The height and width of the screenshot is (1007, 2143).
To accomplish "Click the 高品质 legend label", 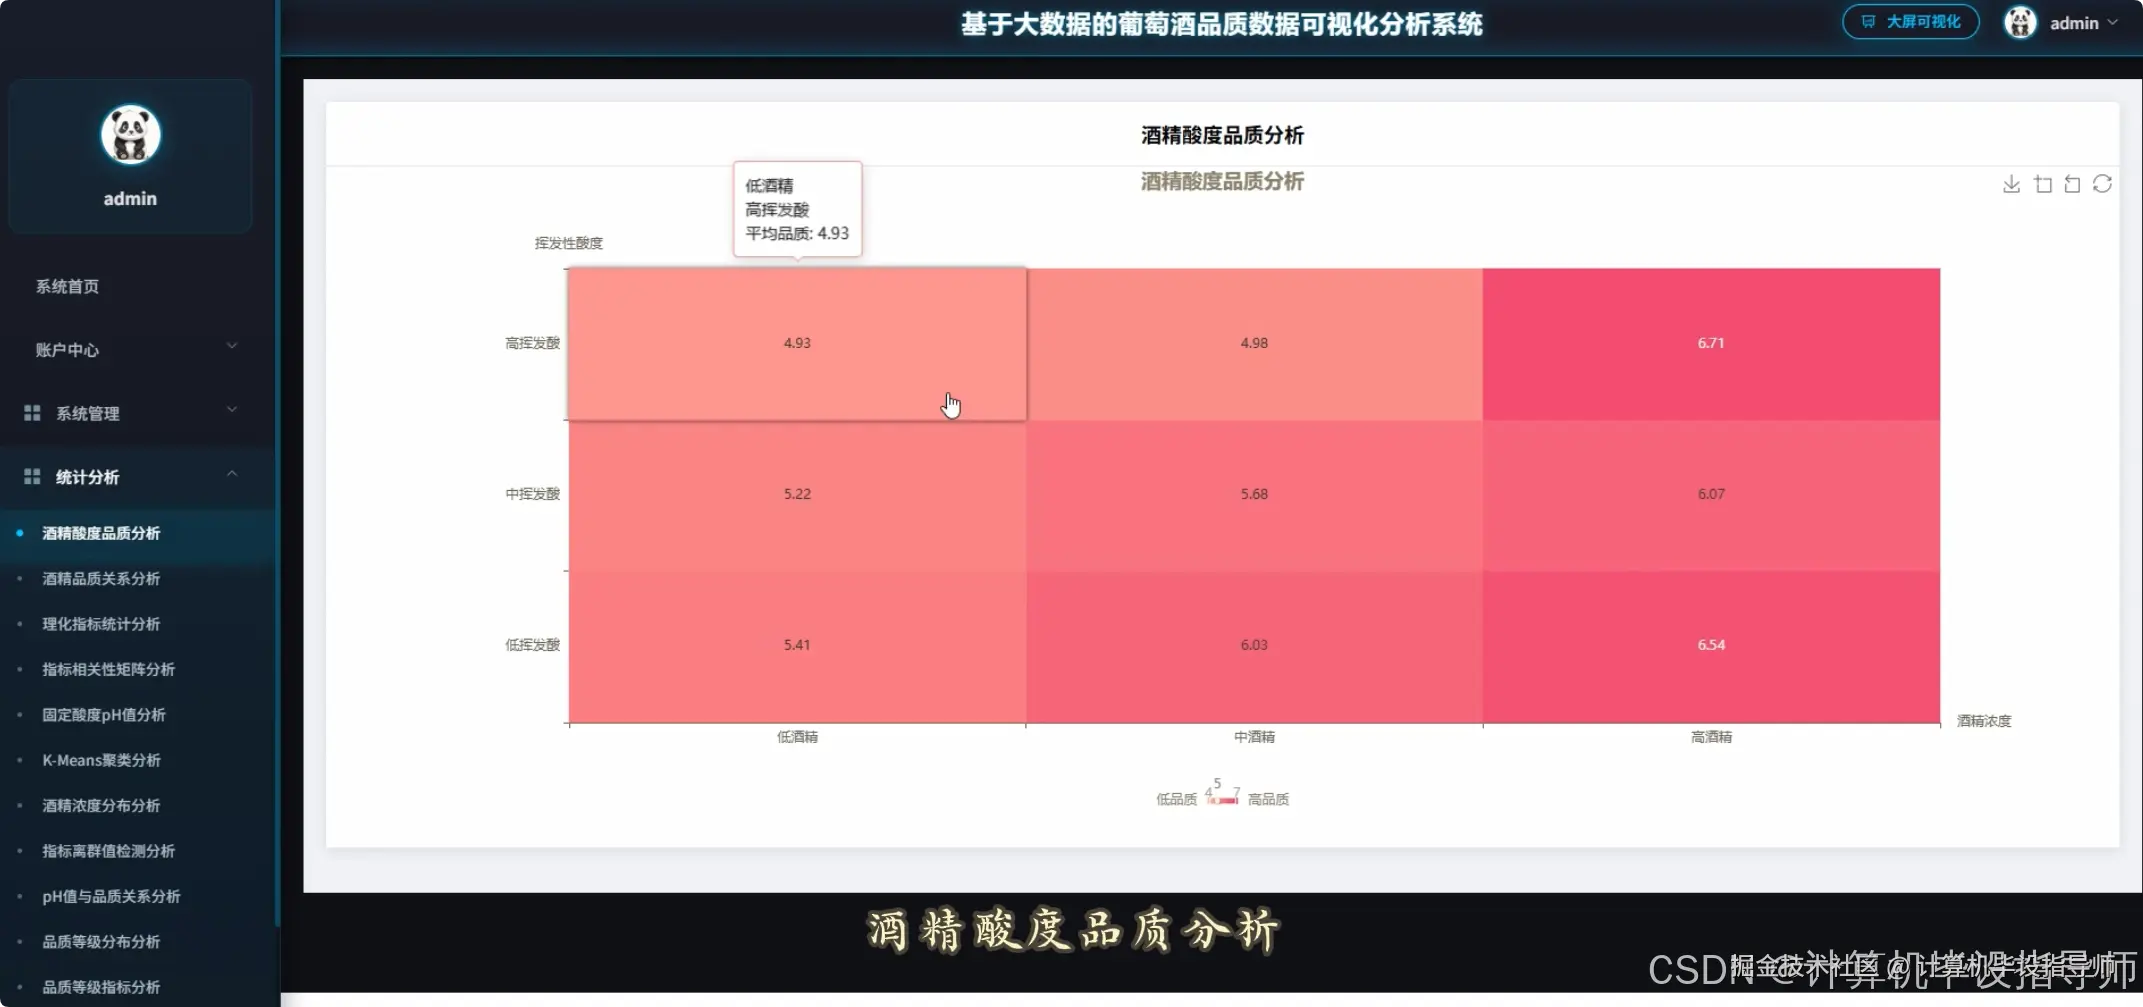I will tap(1268, 799).
